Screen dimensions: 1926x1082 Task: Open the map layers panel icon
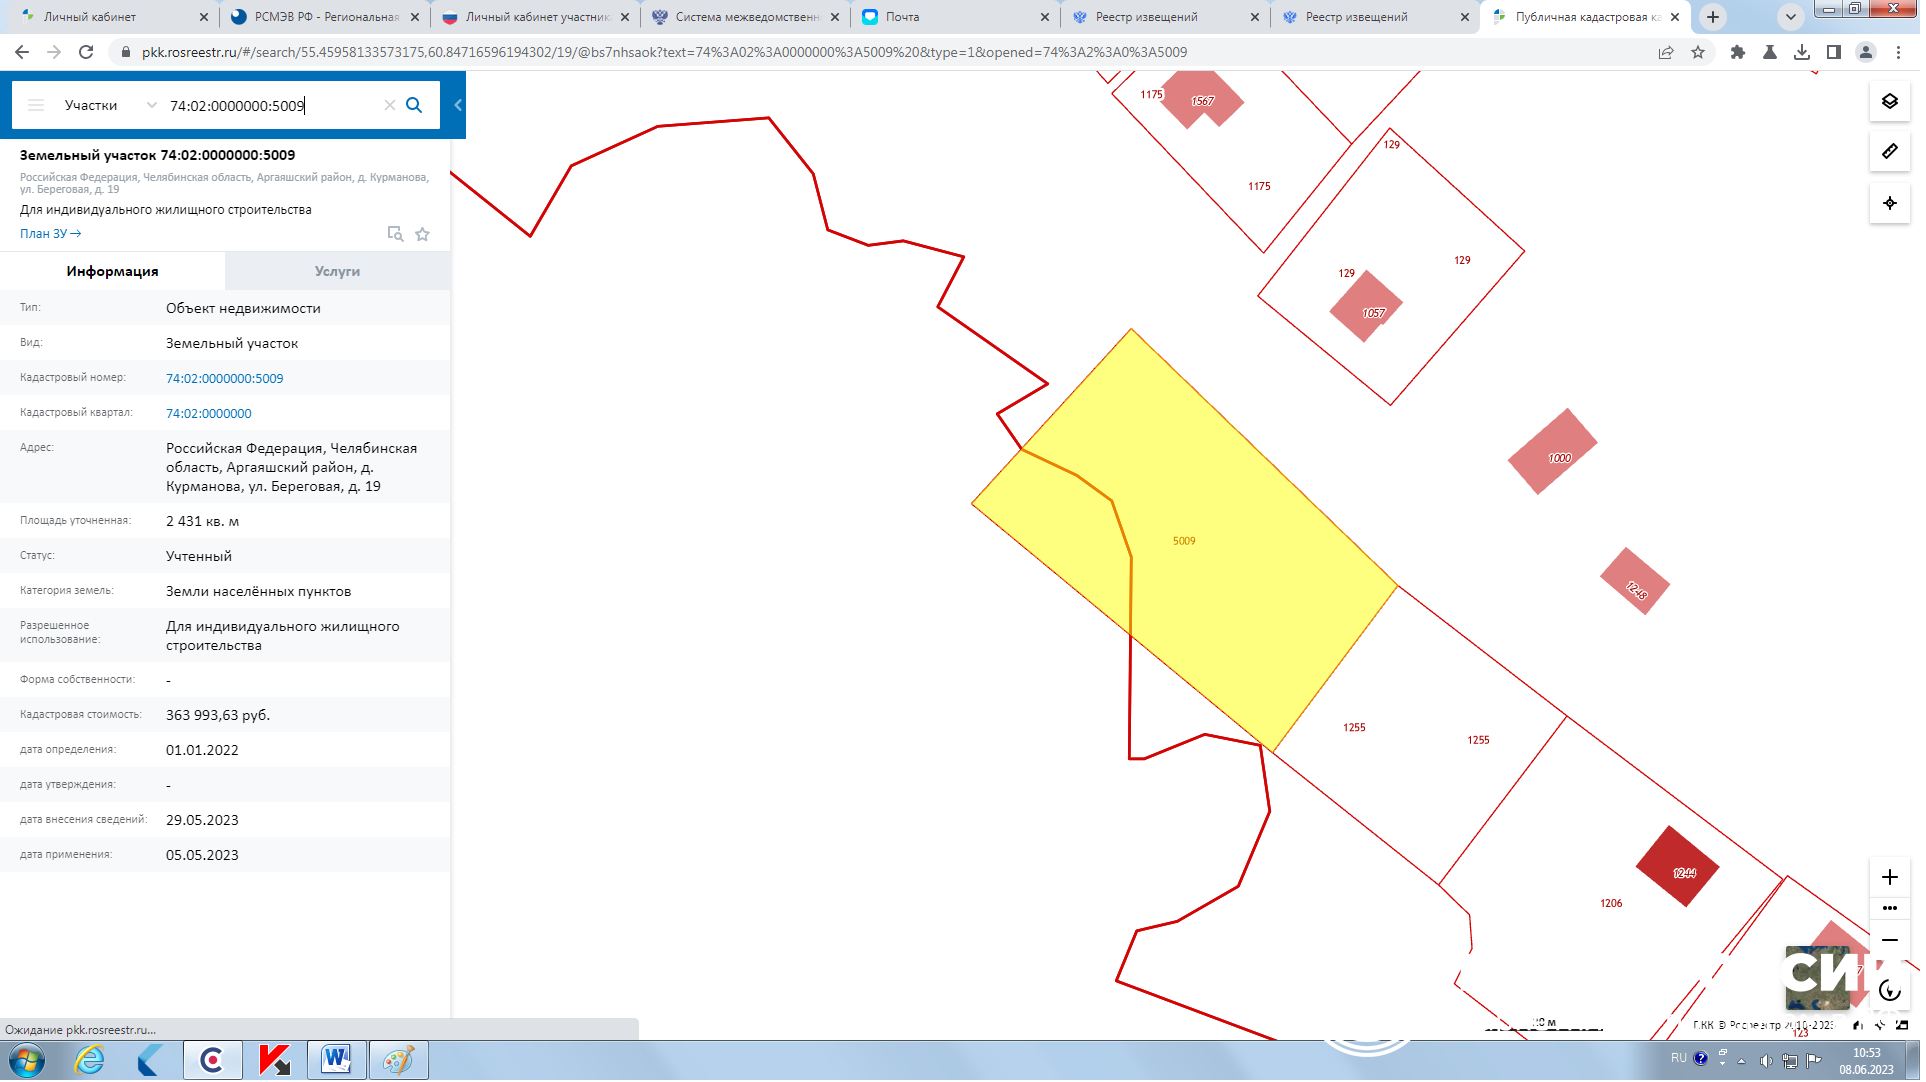1889,102
